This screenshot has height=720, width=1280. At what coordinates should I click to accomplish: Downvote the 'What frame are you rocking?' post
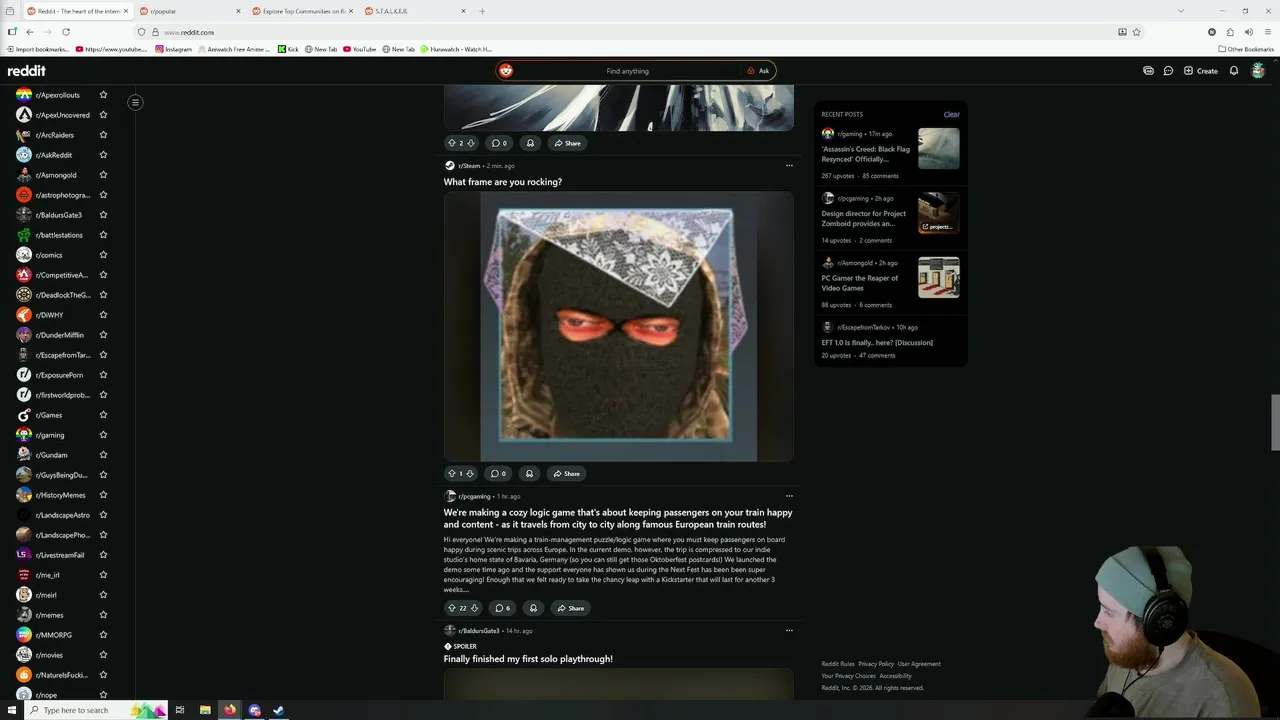[471, 474]
